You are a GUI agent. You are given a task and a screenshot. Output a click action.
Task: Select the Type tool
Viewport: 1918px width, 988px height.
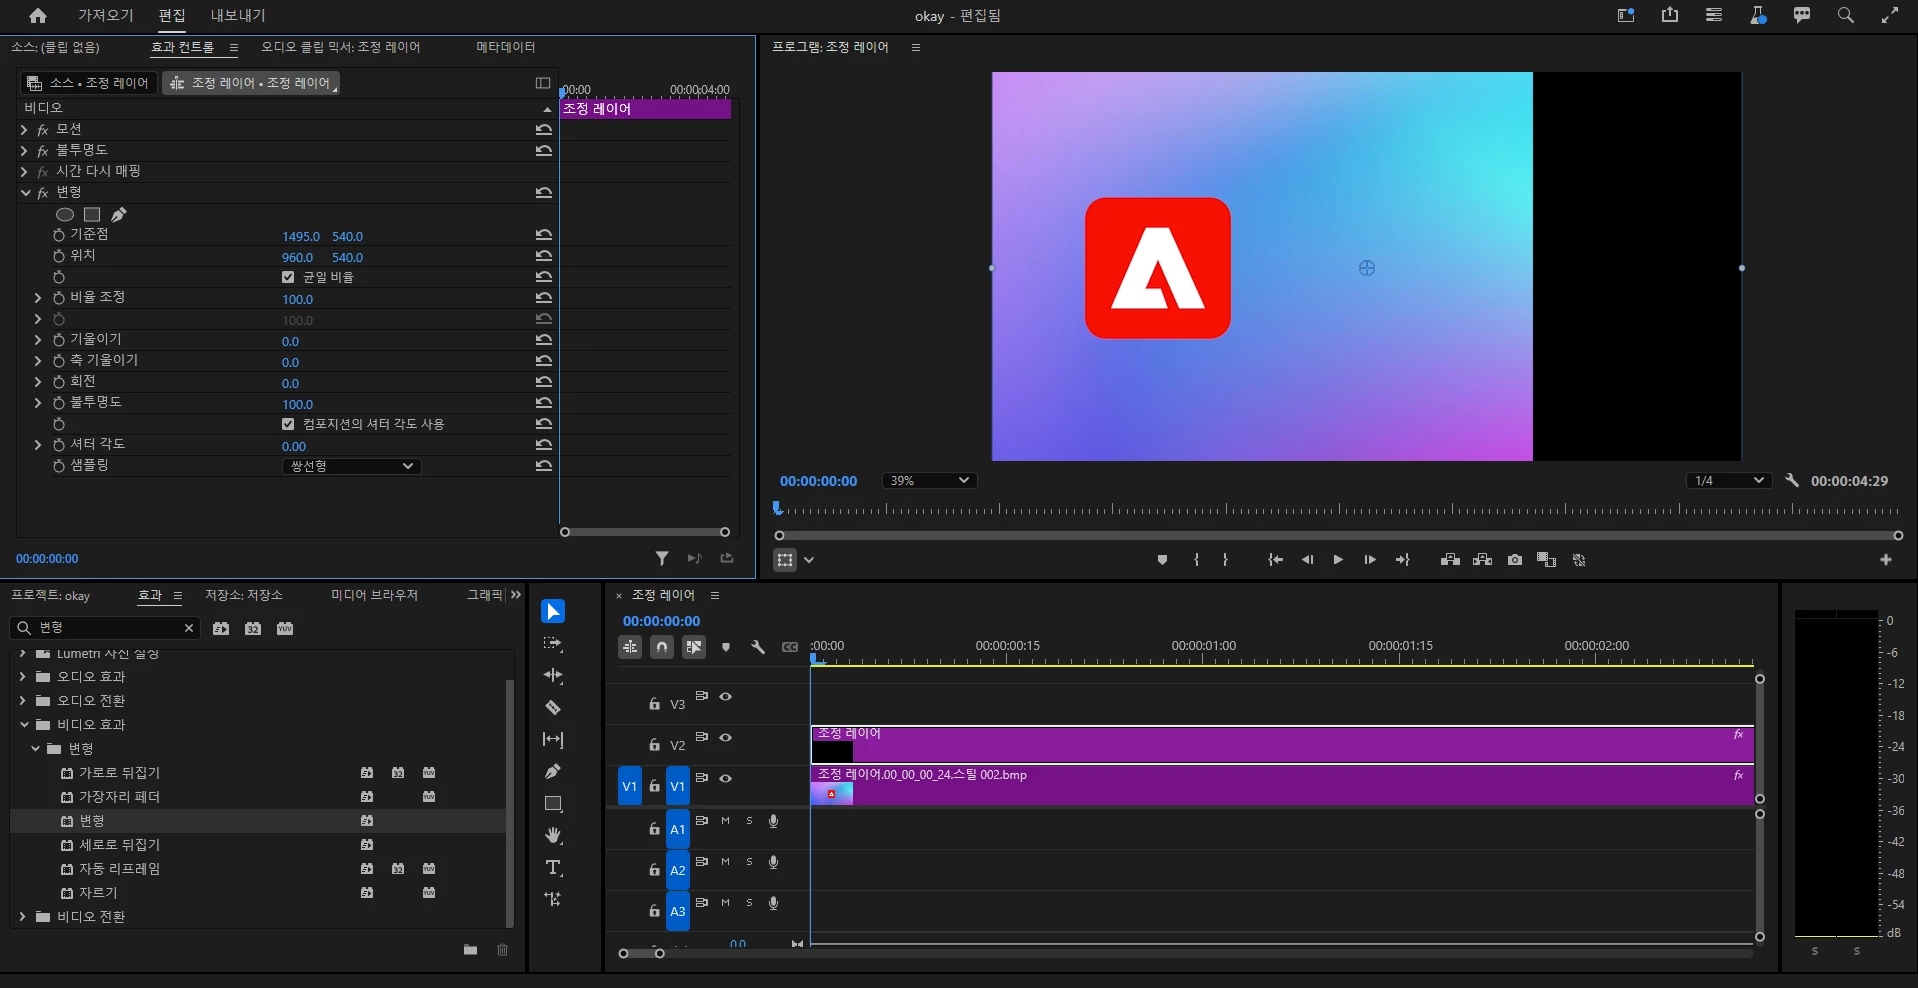pyautogui.click(x=553, y=867)
